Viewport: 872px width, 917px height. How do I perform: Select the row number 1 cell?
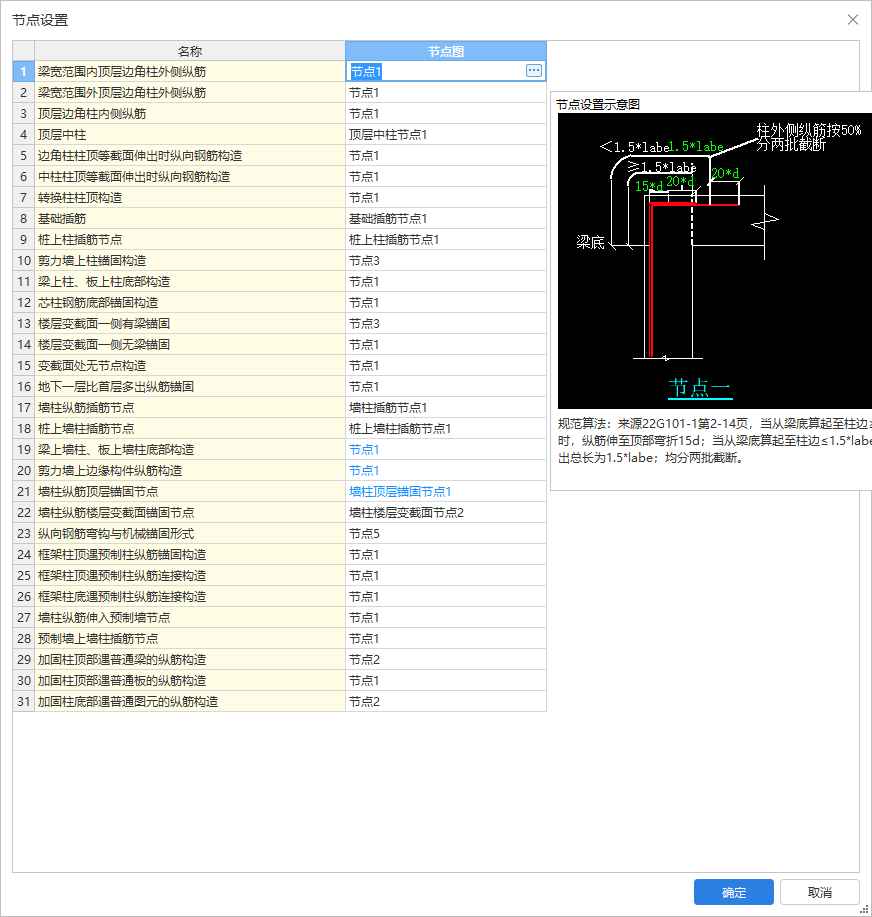[x=22, y=71]
